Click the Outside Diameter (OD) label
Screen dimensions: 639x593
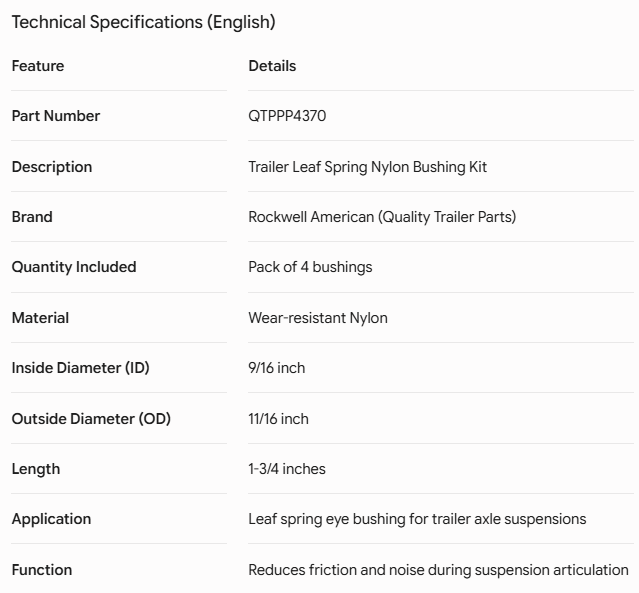(x=91, y=419)
